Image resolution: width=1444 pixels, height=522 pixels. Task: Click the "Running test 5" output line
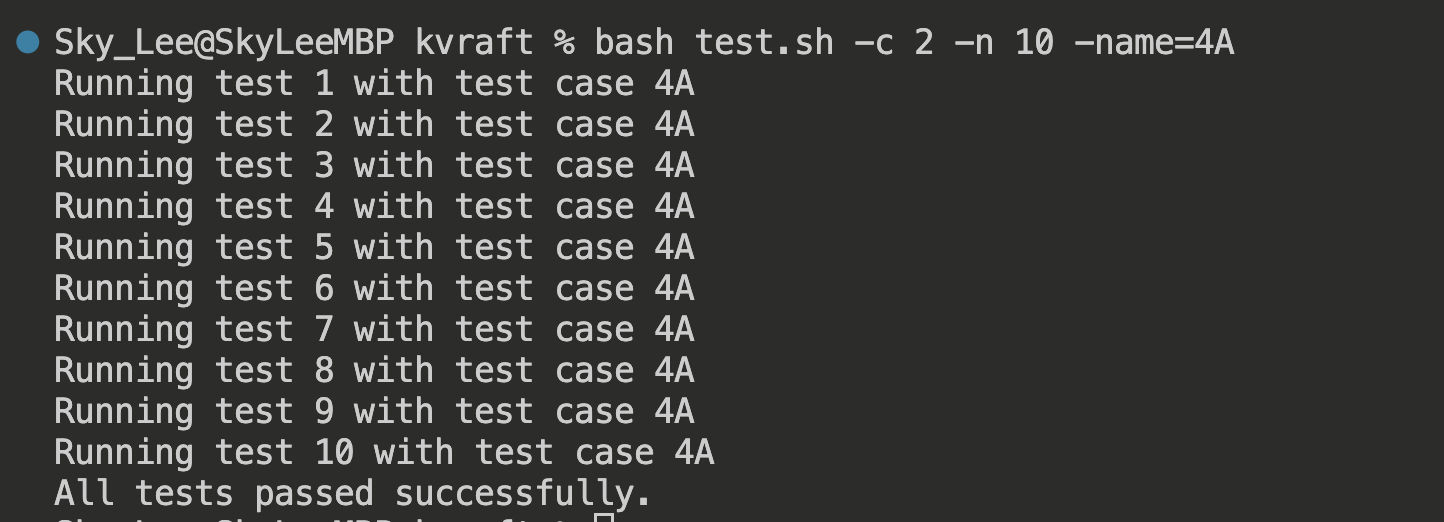coord(374,248)
